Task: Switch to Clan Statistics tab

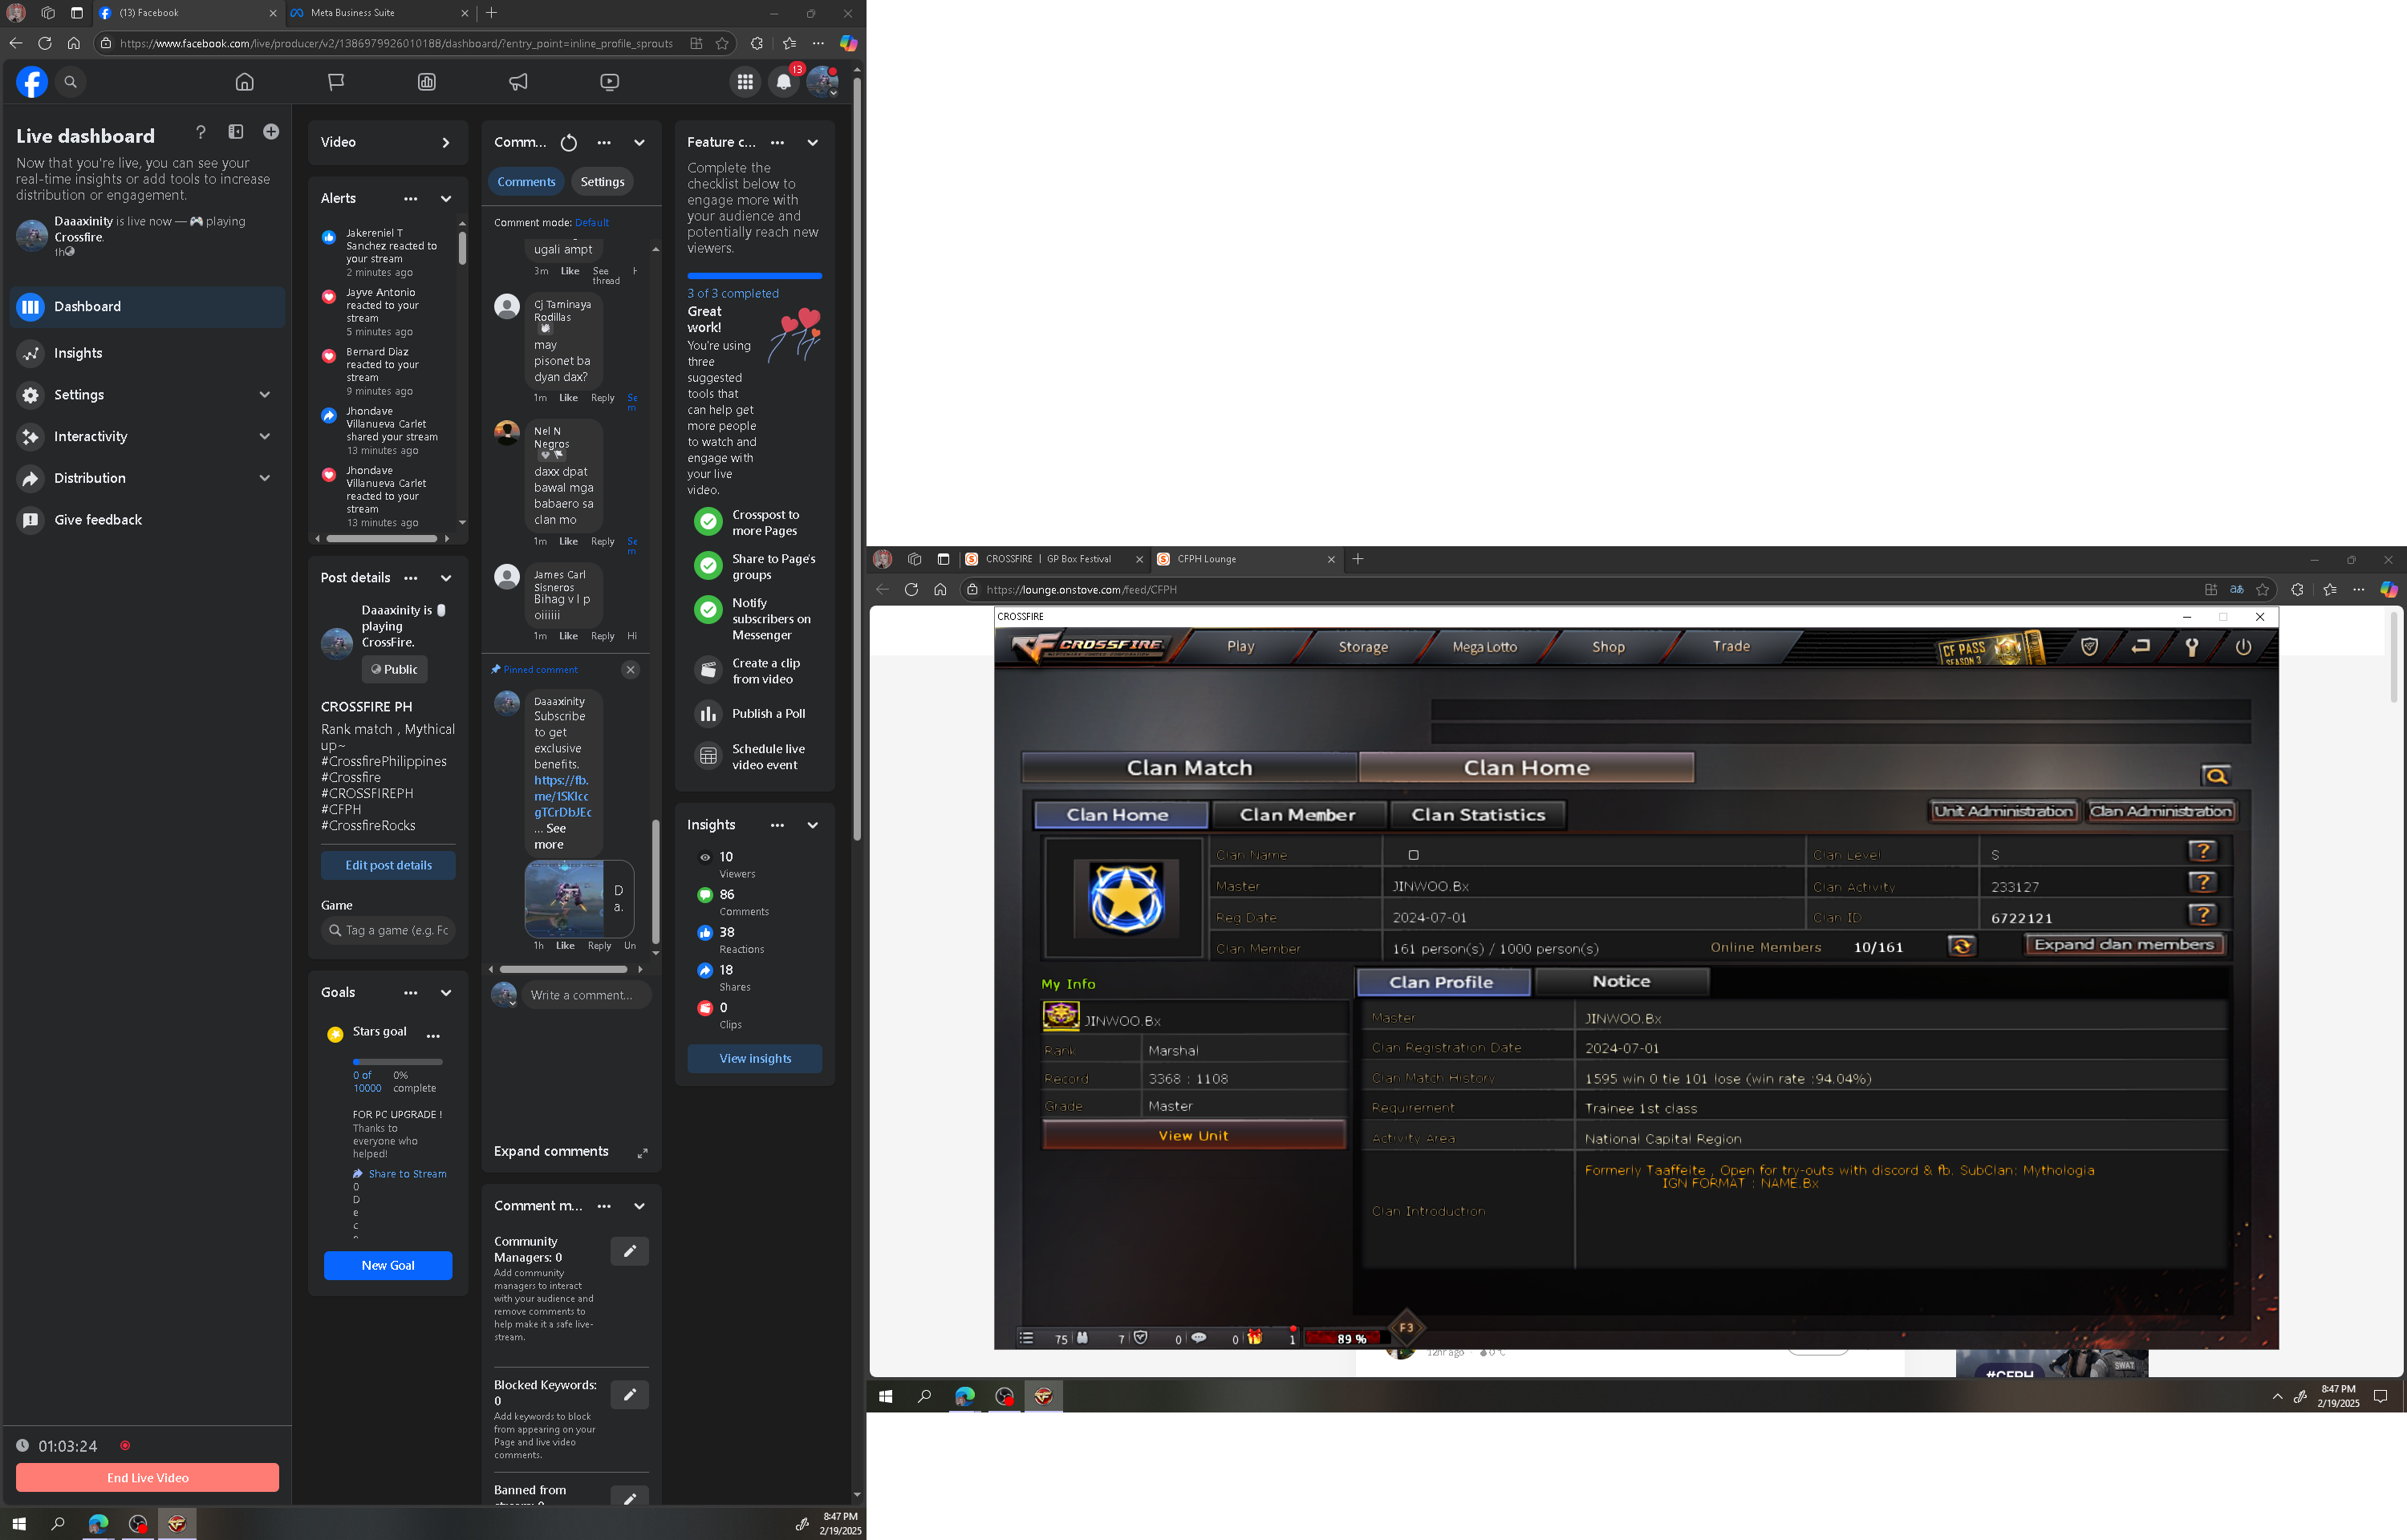Action: (1477, 815)
